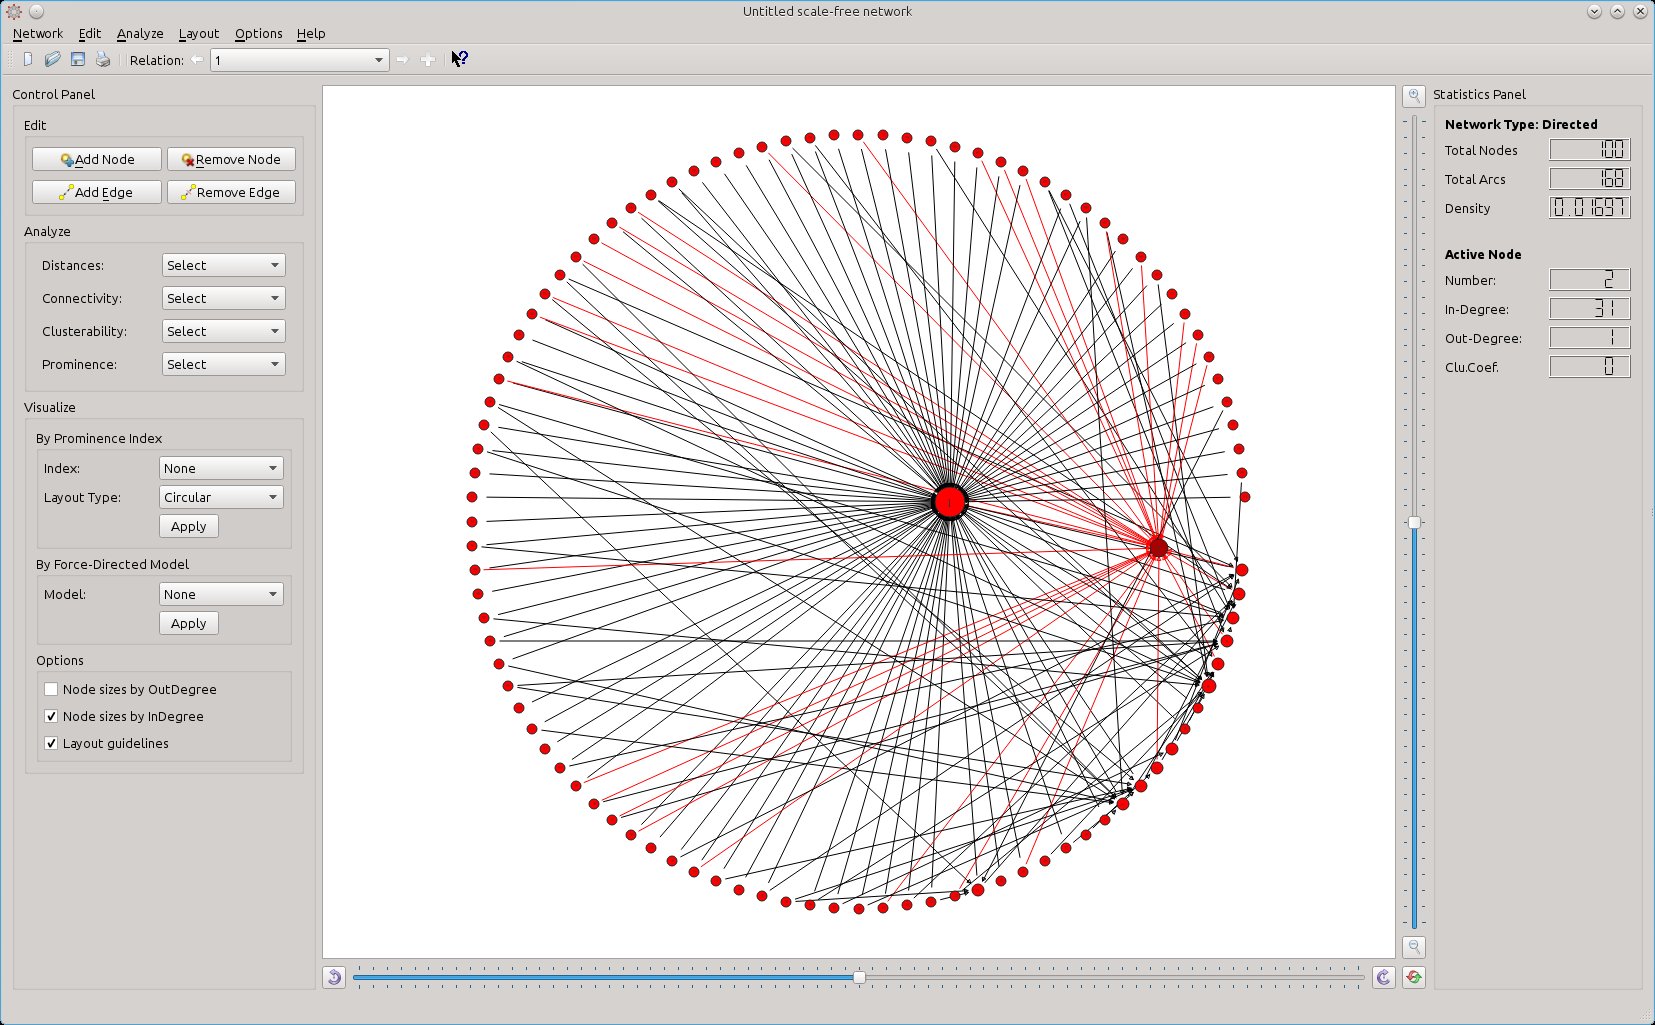Click the Add Node button
The height and width of the screenshot is (1025, 1655).
click(x=97, y=159)
